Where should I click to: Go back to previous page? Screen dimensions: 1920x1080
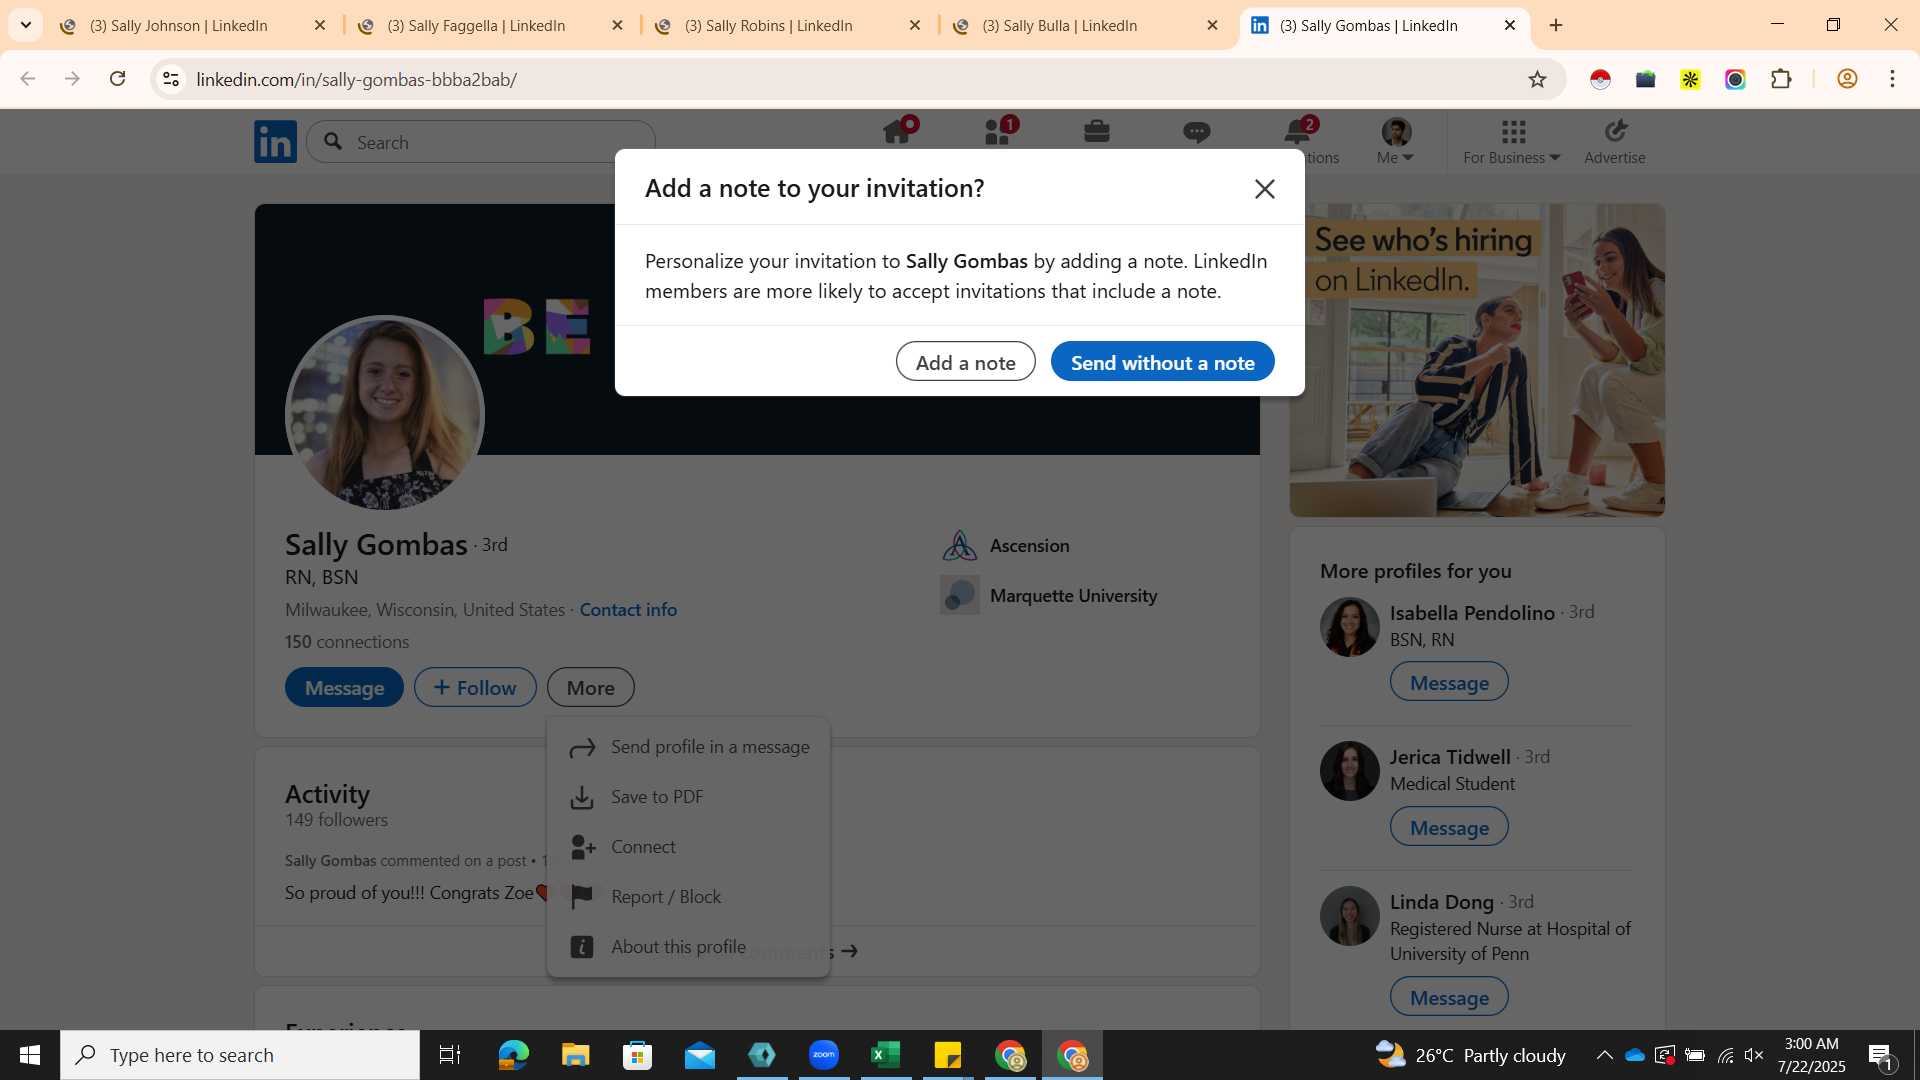tap(28, 79)
